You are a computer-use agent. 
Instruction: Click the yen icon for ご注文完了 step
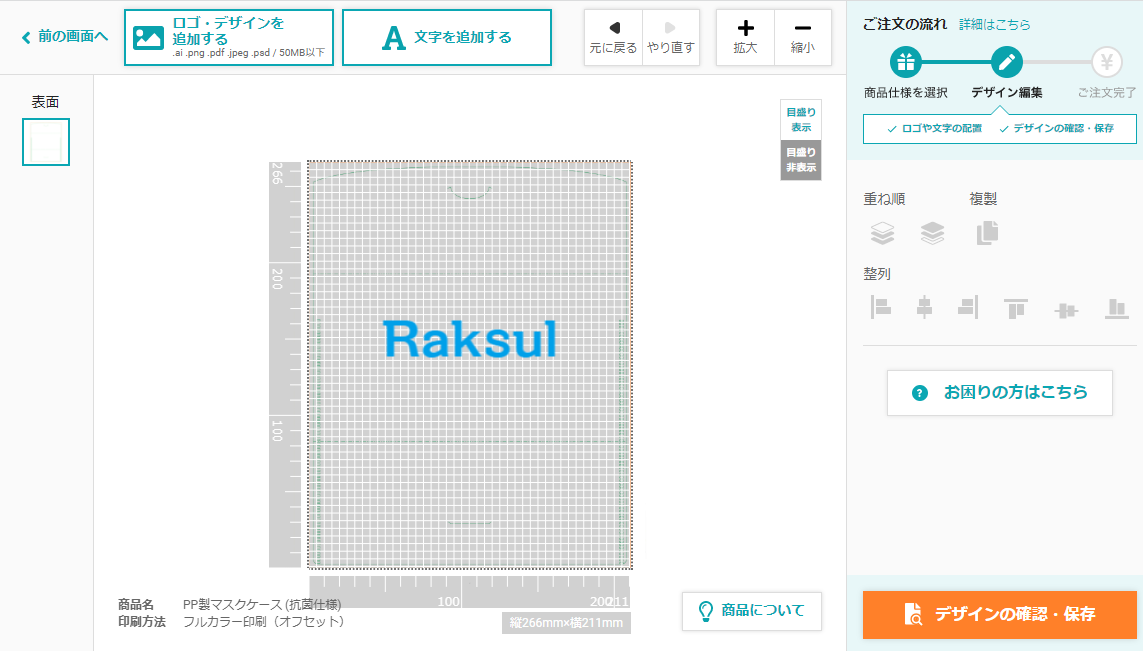[x=1107, y=62]
